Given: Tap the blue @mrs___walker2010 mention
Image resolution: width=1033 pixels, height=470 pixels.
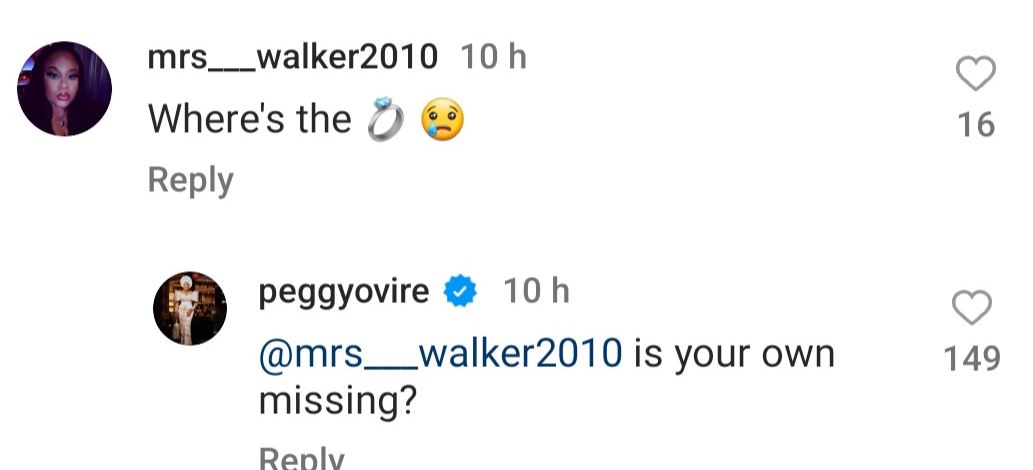Looking at the screenshot, I should (440, 354).
